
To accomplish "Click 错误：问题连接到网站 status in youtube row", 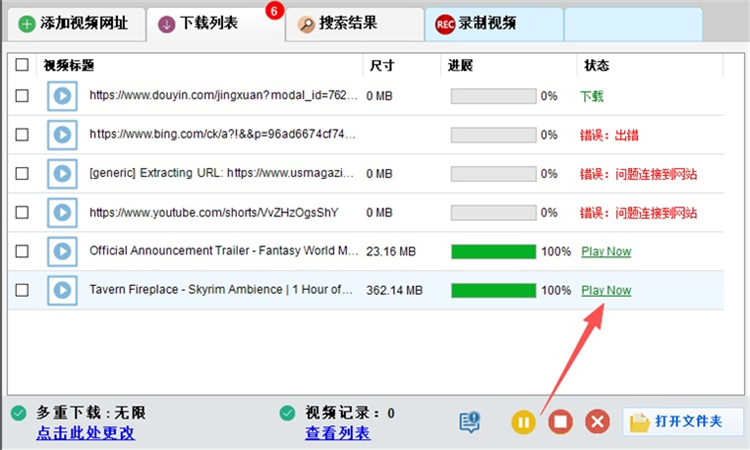I will (638, 213).
